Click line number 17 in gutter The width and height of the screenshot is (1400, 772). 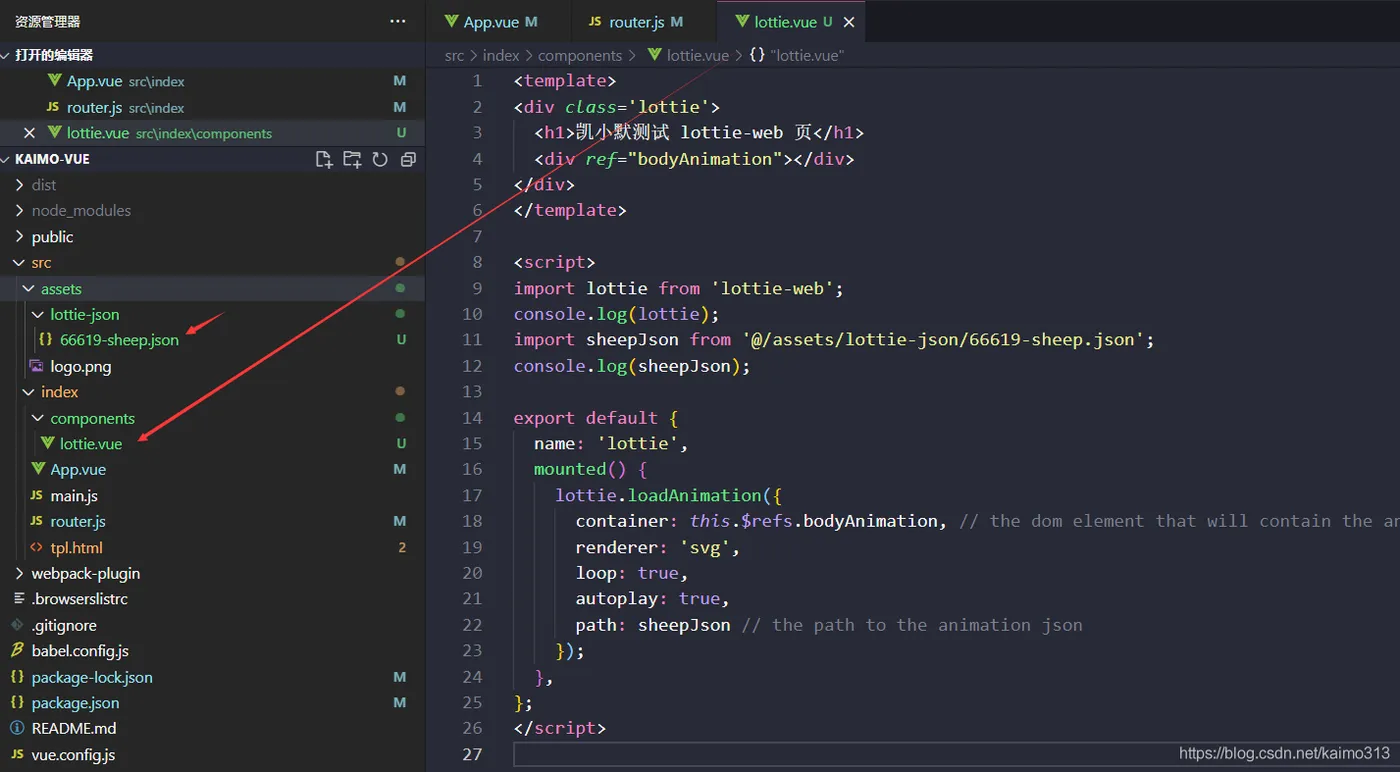point(472,496)
